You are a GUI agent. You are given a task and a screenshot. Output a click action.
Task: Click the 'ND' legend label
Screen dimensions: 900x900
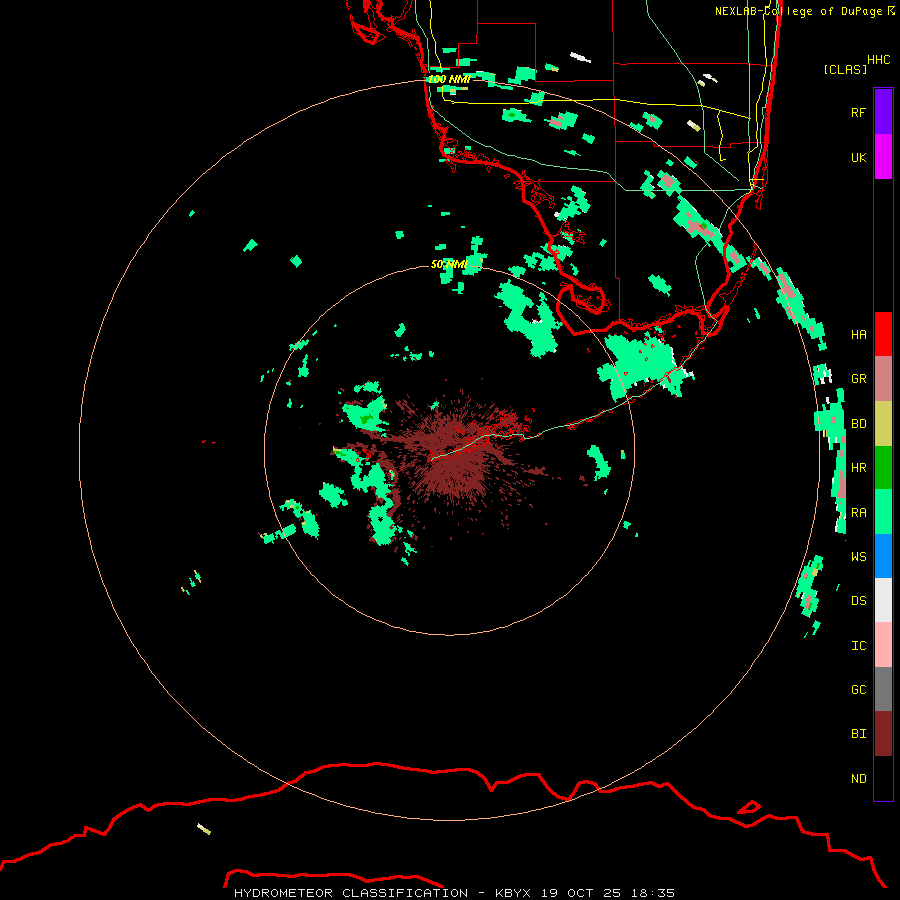tap(859, 779)
